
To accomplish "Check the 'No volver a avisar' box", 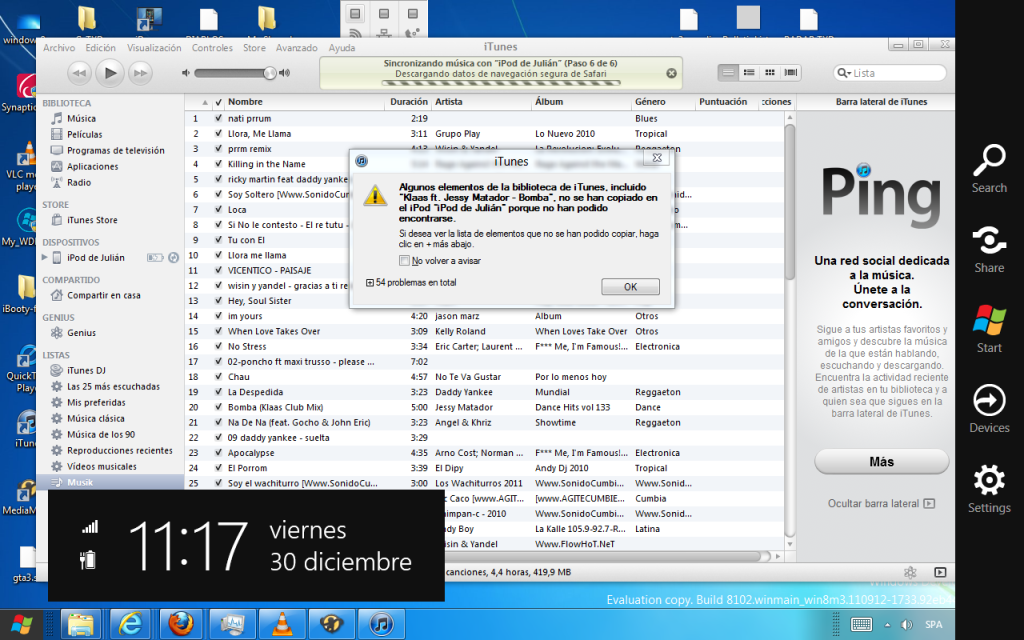I will pyautogui.click(x=405, y=261).
